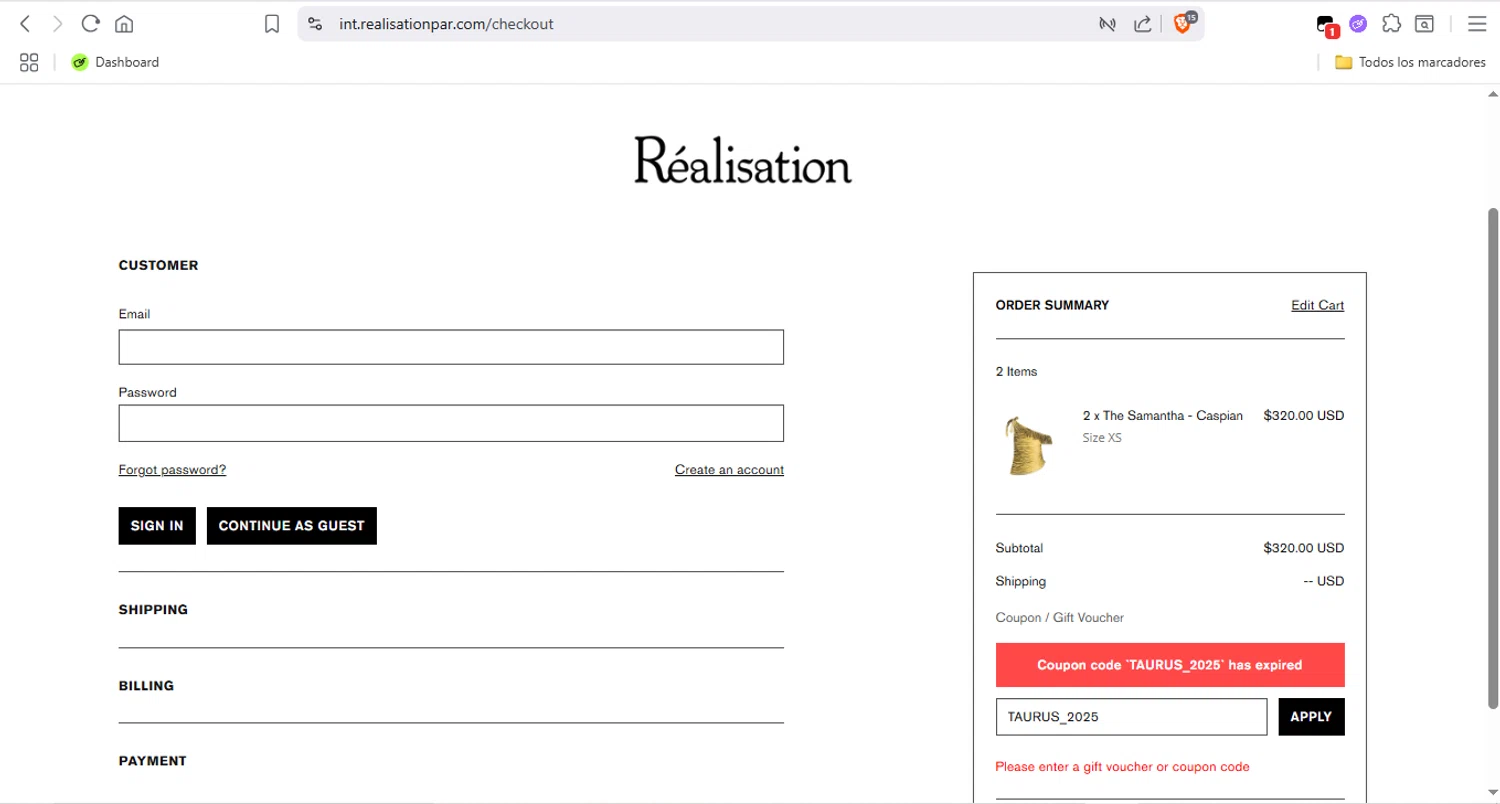Bookmark this page with the bookmark icon
Viewport: 1500px width, 804px height.
pos(272,24)
